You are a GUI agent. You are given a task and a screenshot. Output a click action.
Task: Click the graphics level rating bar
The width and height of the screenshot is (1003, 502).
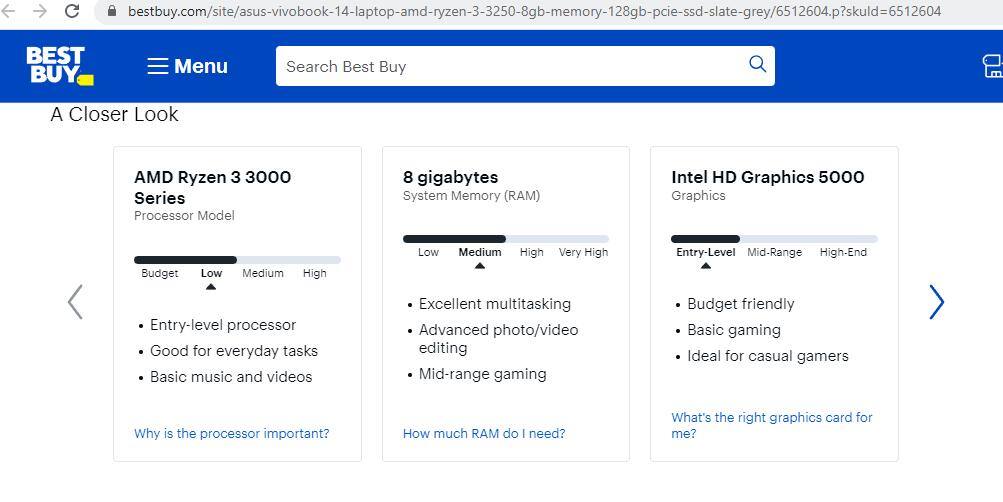[x=774, y=239]
